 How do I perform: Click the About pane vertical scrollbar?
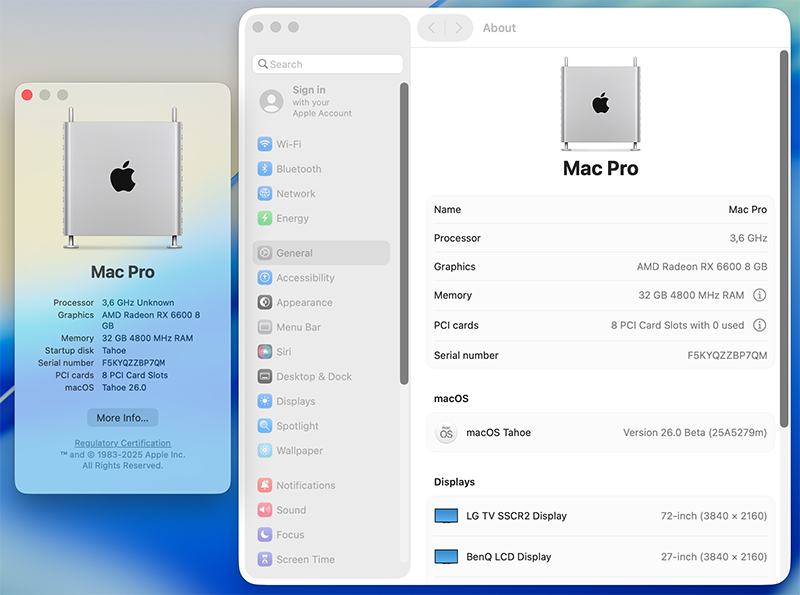point(784,239)
